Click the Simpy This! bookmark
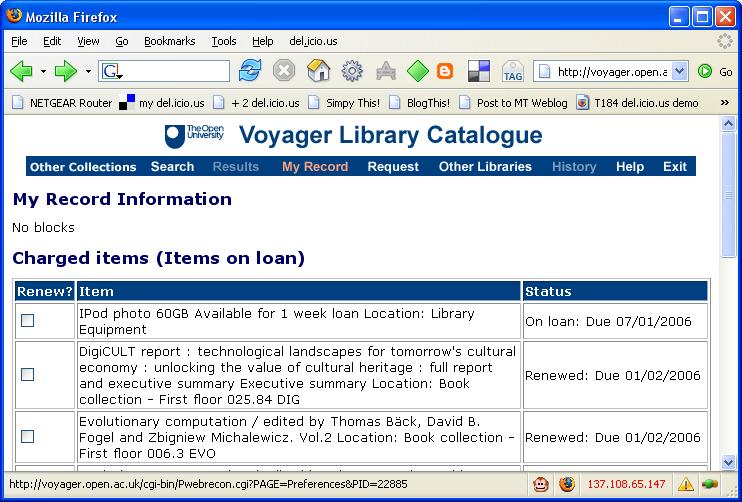 point(344,103)
